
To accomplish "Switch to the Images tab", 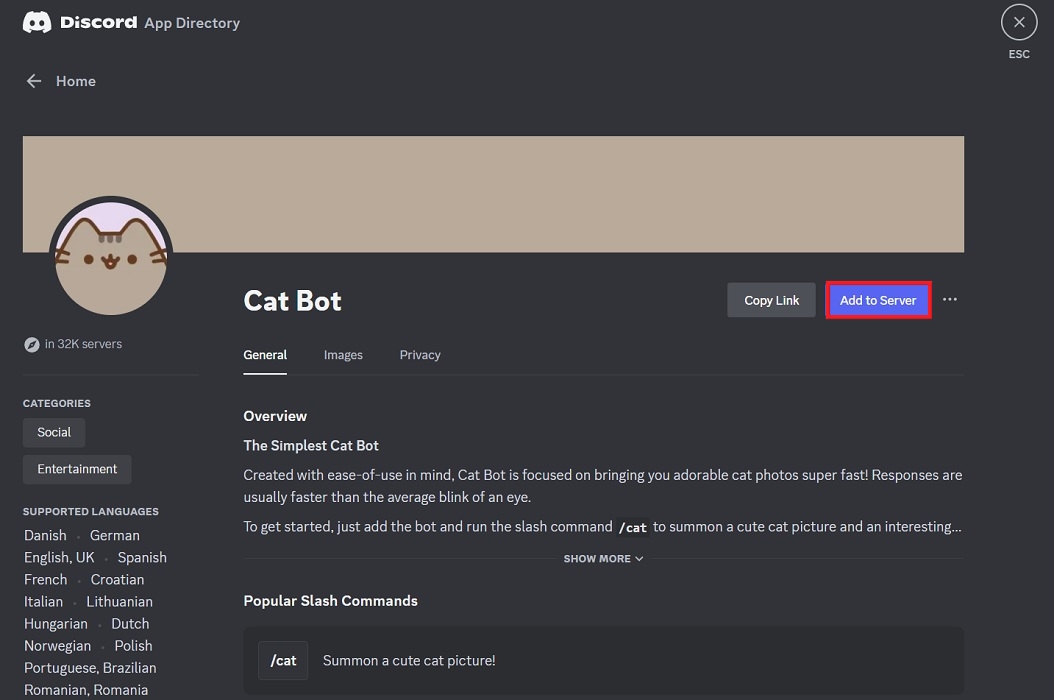I will click(x=343, y=354).
